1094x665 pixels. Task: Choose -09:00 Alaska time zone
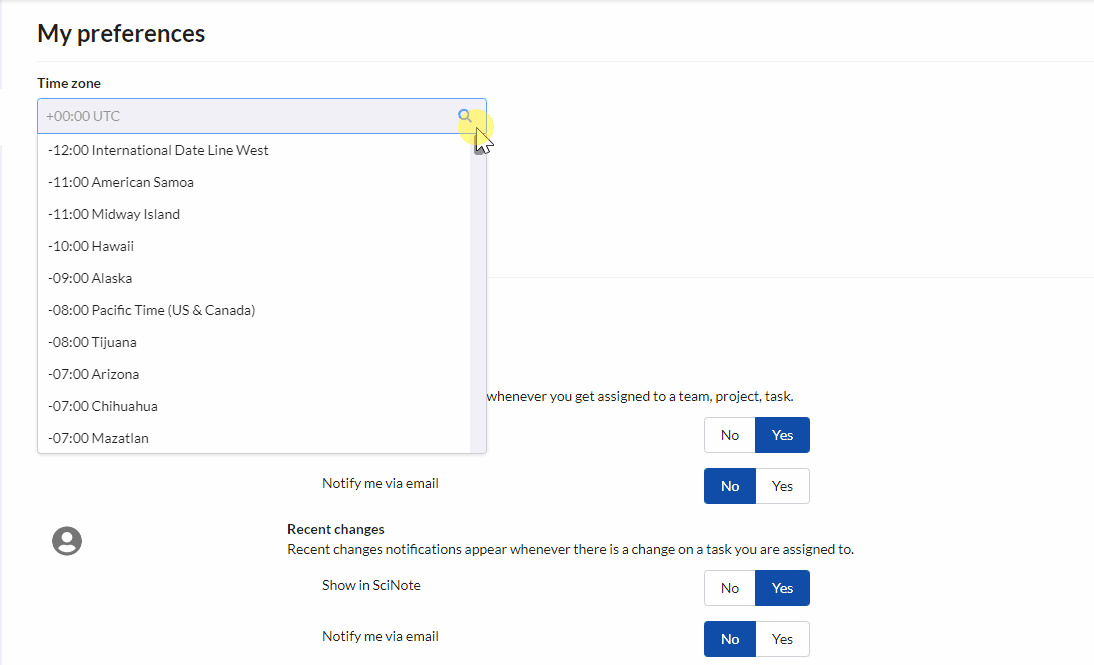(90, 278)
